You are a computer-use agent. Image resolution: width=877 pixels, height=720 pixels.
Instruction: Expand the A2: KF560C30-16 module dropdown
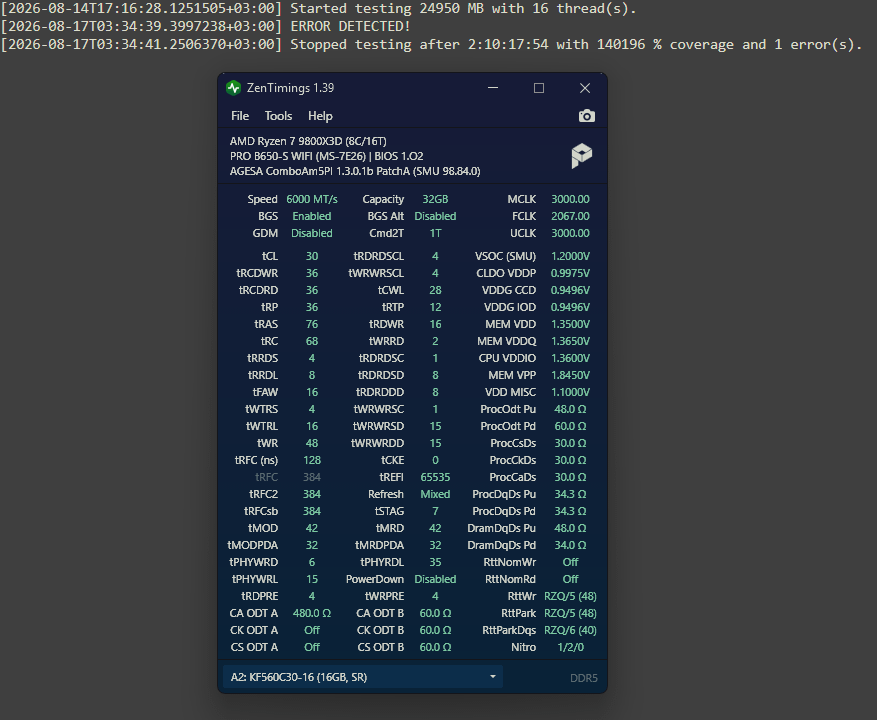[x=362, y=677]
